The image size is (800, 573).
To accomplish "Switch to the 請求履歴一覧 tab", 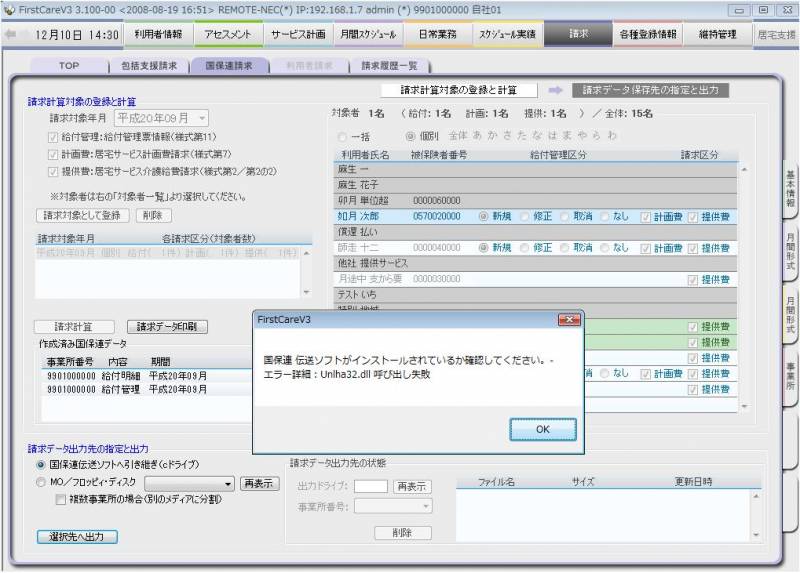I will pyautogui.click(x=386, y=65).
